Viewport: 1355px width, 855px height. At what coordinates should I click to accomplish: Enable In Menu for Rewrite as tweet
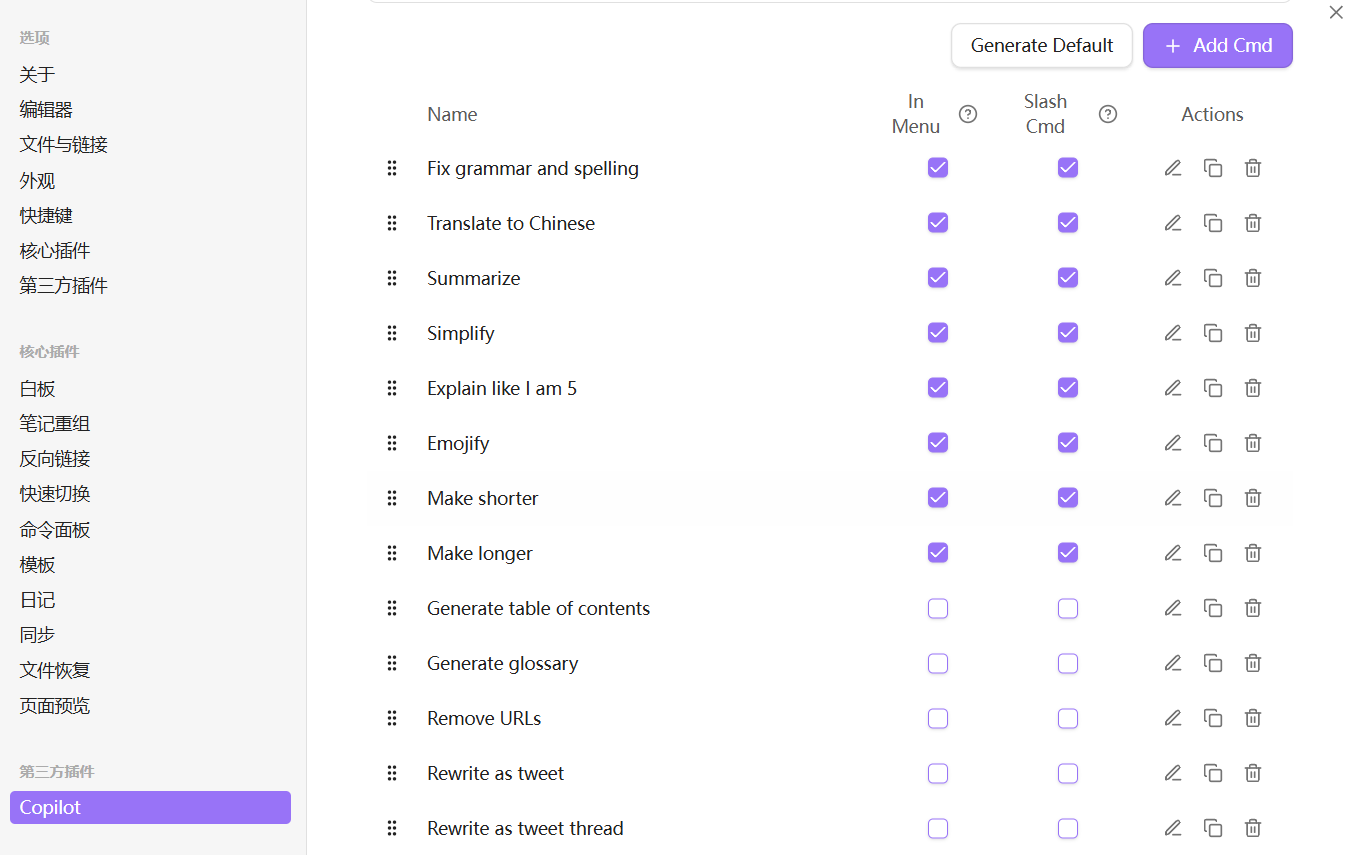click(x=938, y=773)
